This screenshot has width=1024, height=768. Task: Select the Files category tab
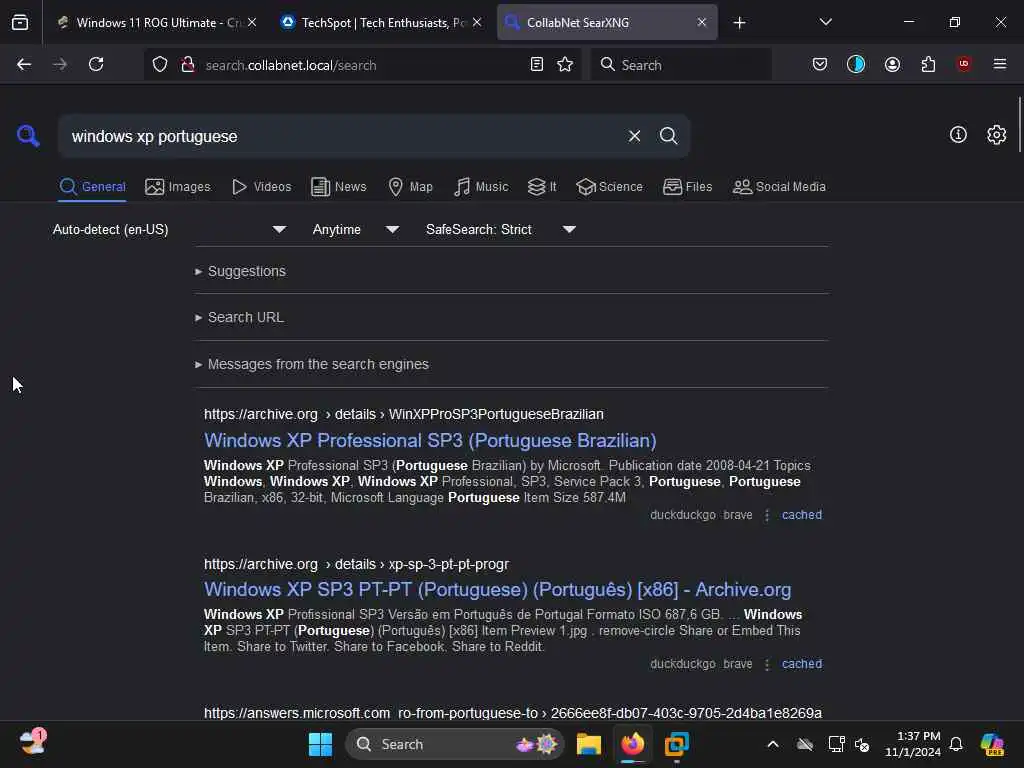click(687, 187)
